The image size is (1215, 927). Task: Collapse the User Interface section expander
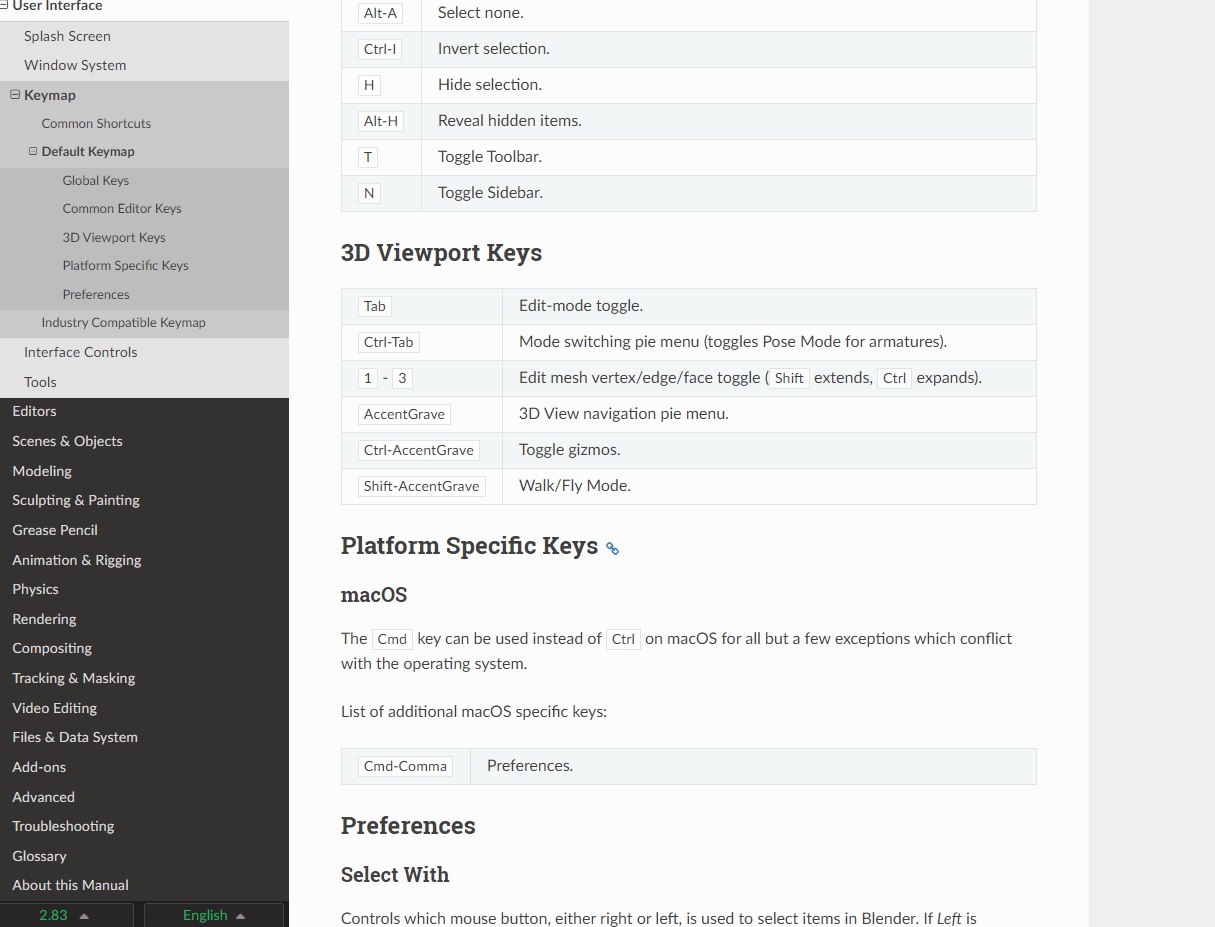click(x=5, y=6)
